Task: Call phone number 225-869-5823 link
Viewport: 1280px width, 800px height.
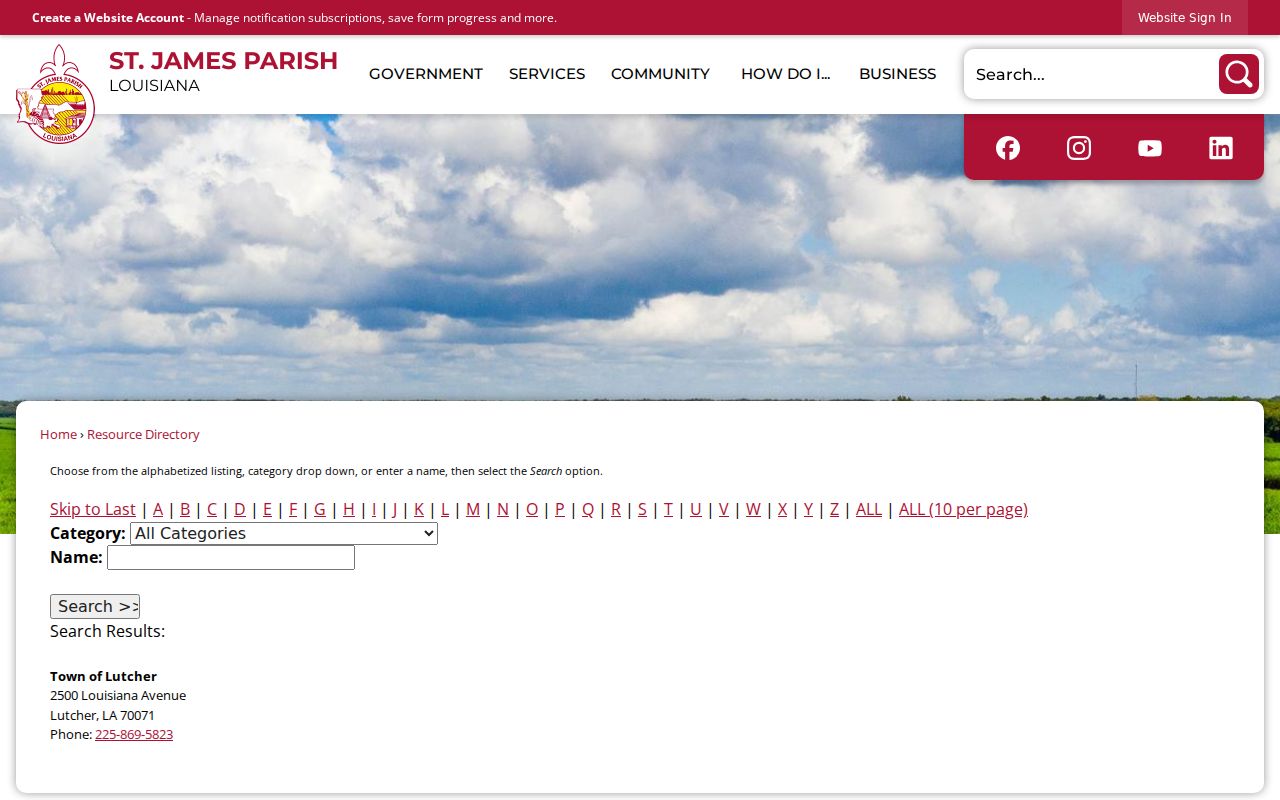Action: coord(134,735)
